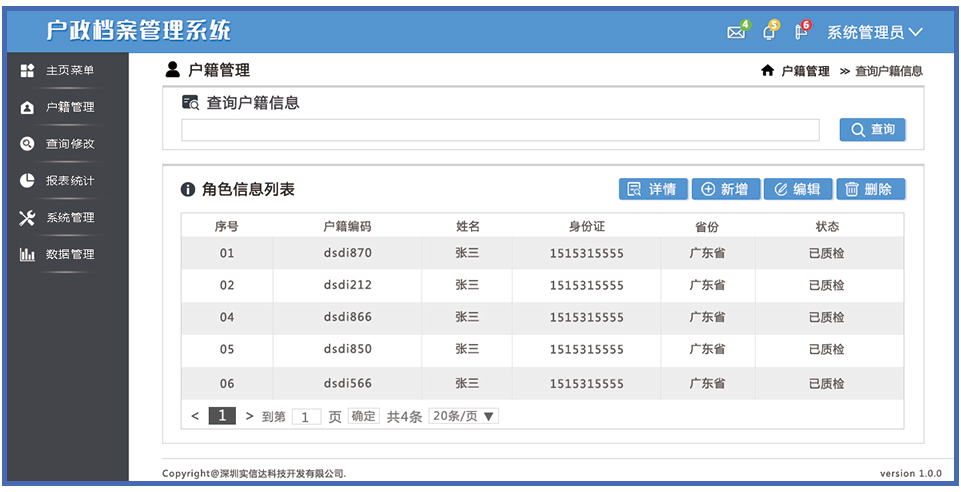Screen dimensions: 961x492
Task: Click 张三 name in row 04
Action: point(467,317)
